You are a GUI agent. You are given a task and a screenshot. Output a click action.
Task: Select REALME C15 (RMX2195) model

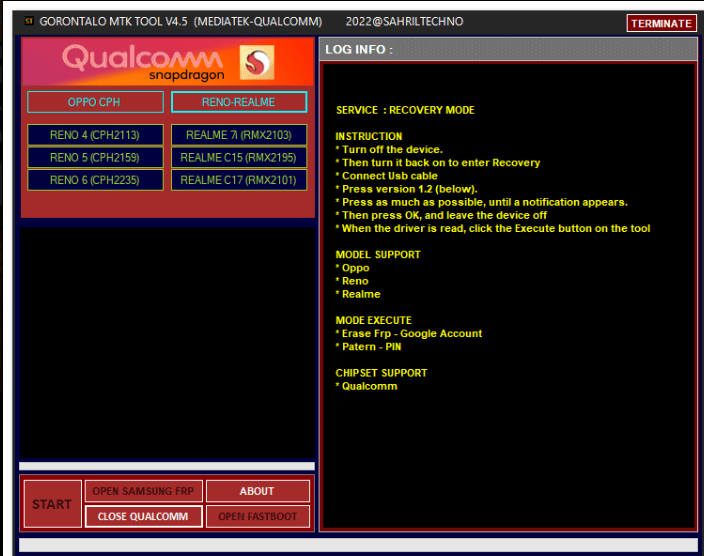(x=239, y=158)
